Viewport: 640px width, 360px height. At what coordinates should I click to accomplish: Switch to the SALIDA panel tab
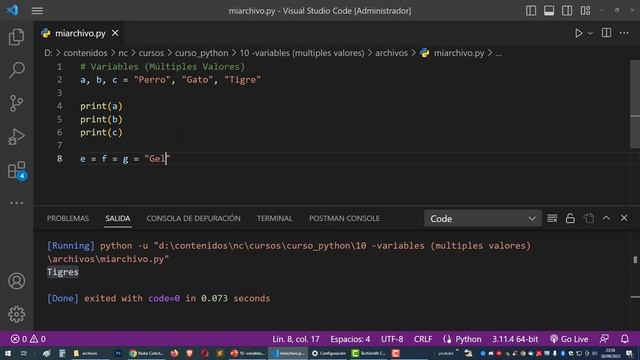(x=118, y=218)
